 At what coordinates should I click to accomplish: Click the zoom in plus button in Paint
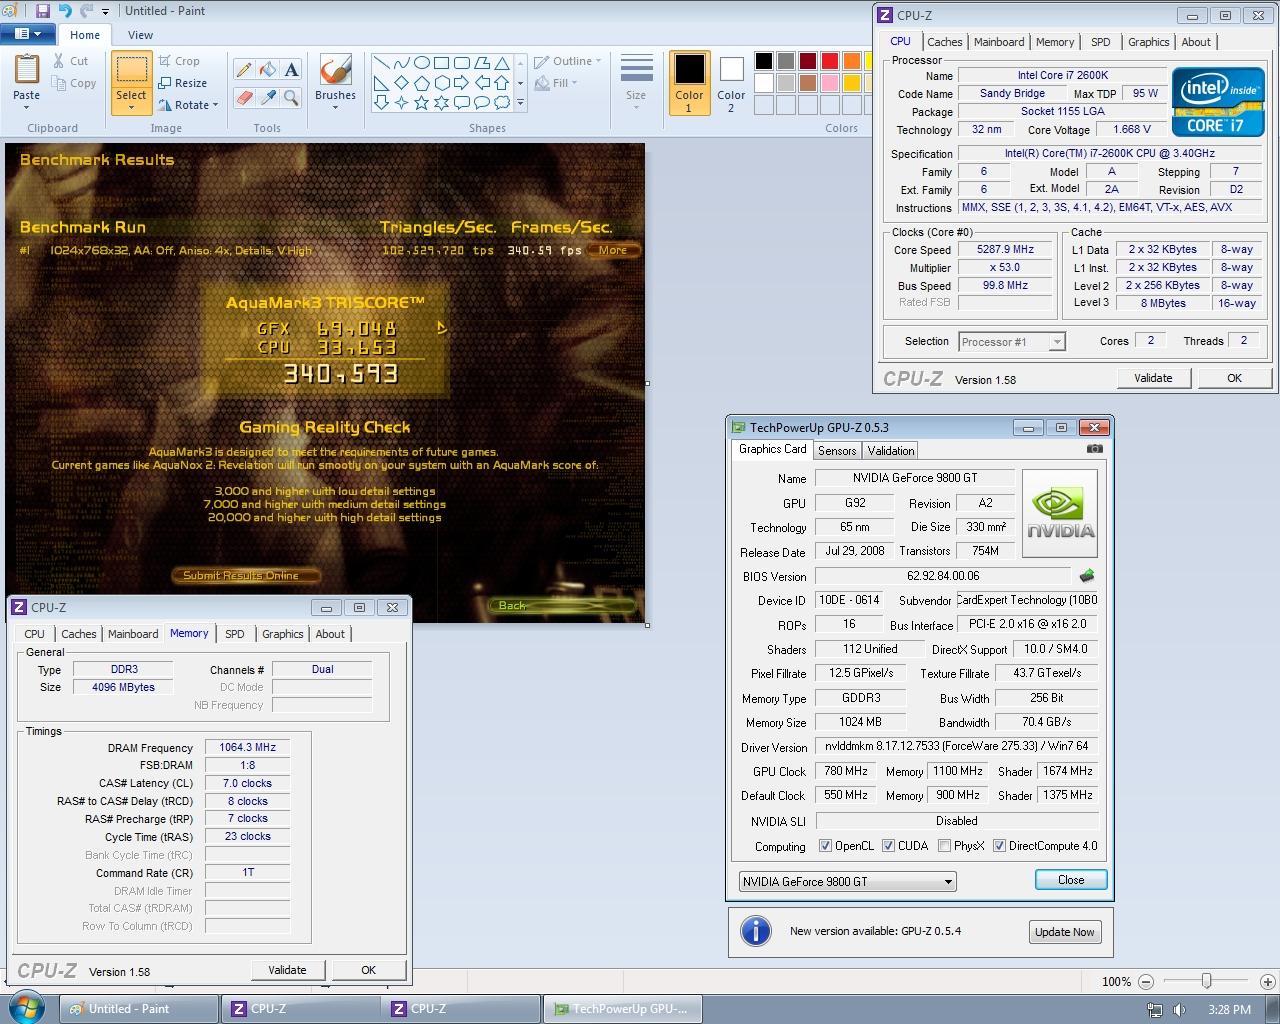[1267, 982]
